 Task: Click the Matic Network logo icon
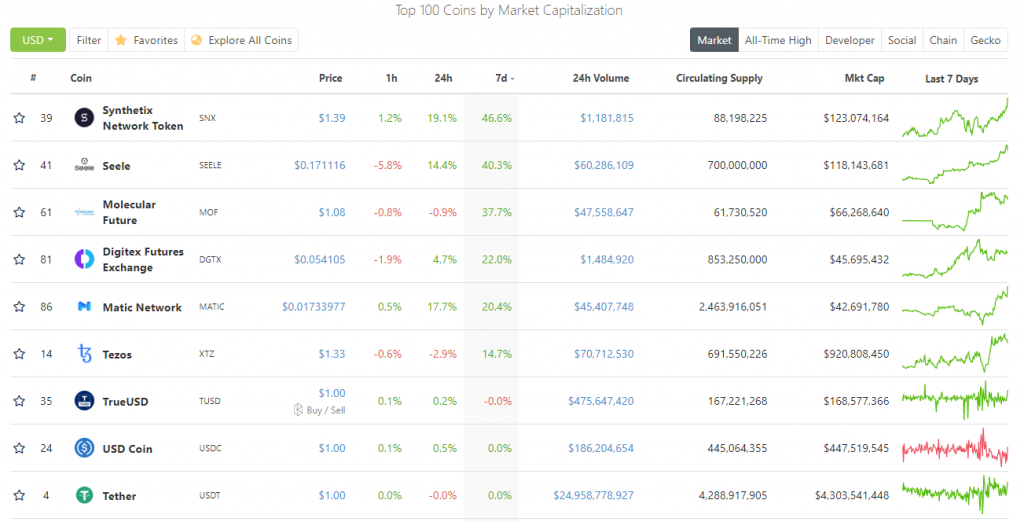pos(84,306)
